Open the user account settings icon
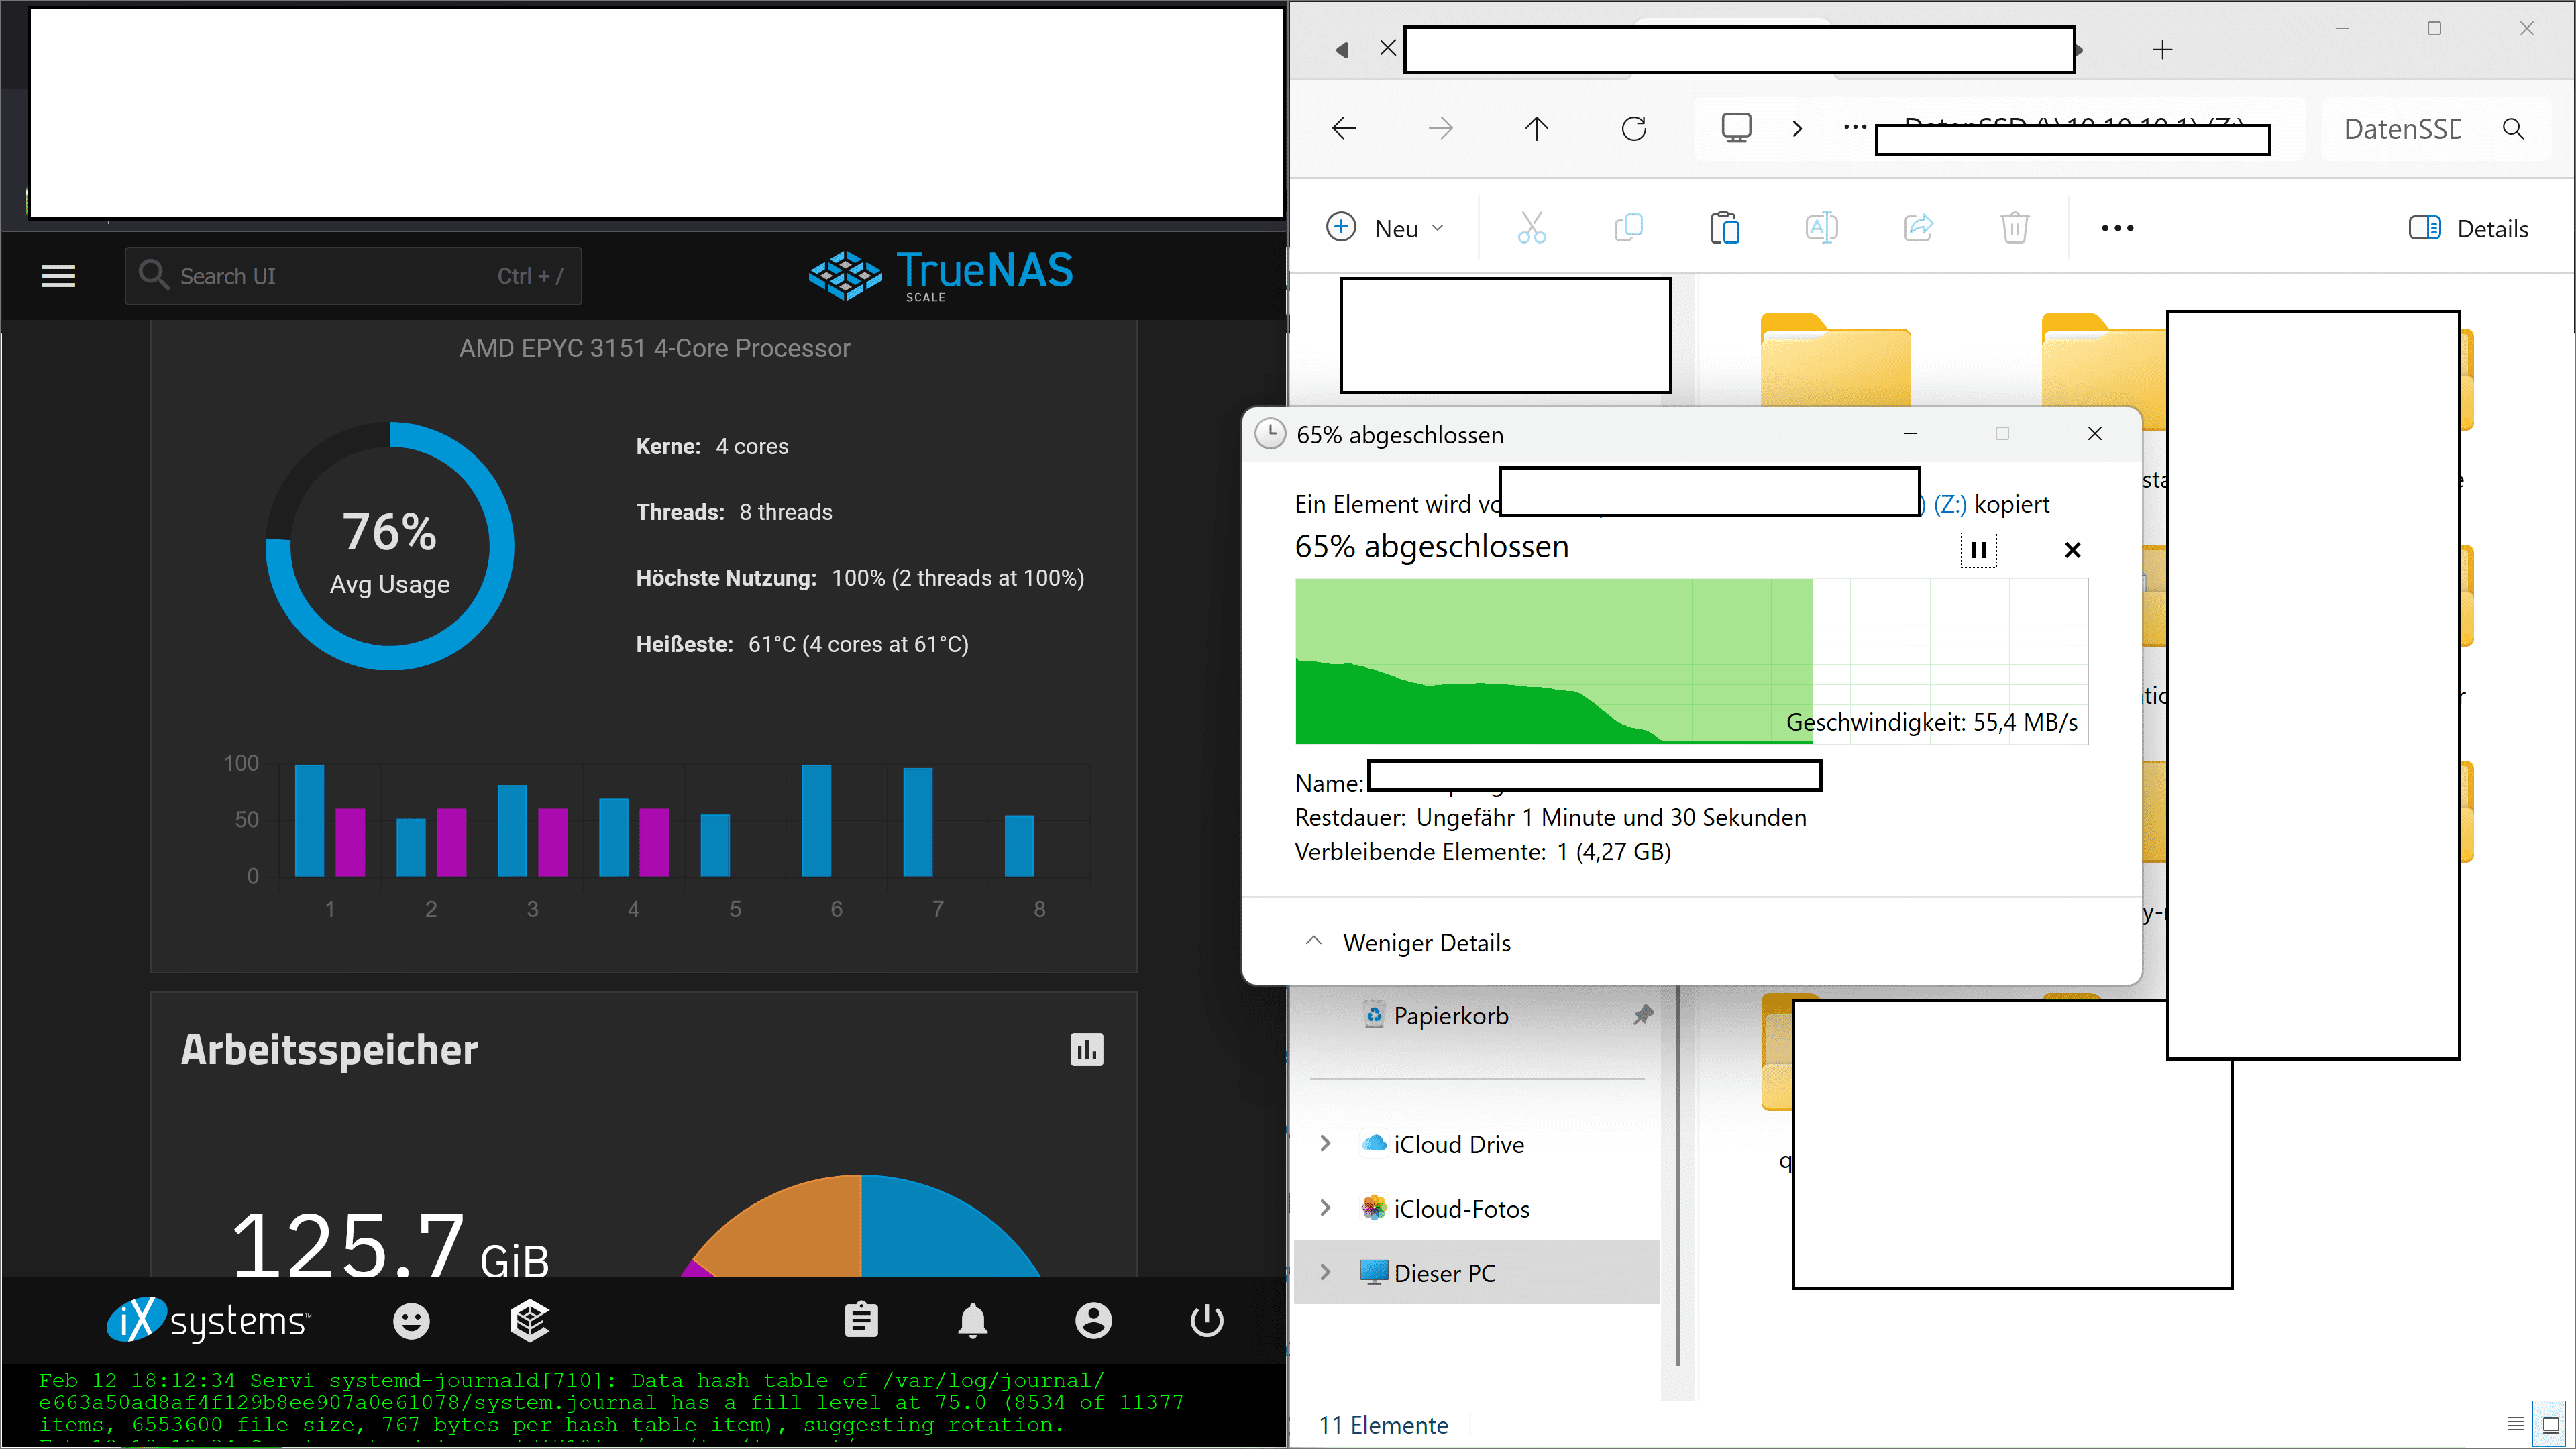 point(1093,1321)
